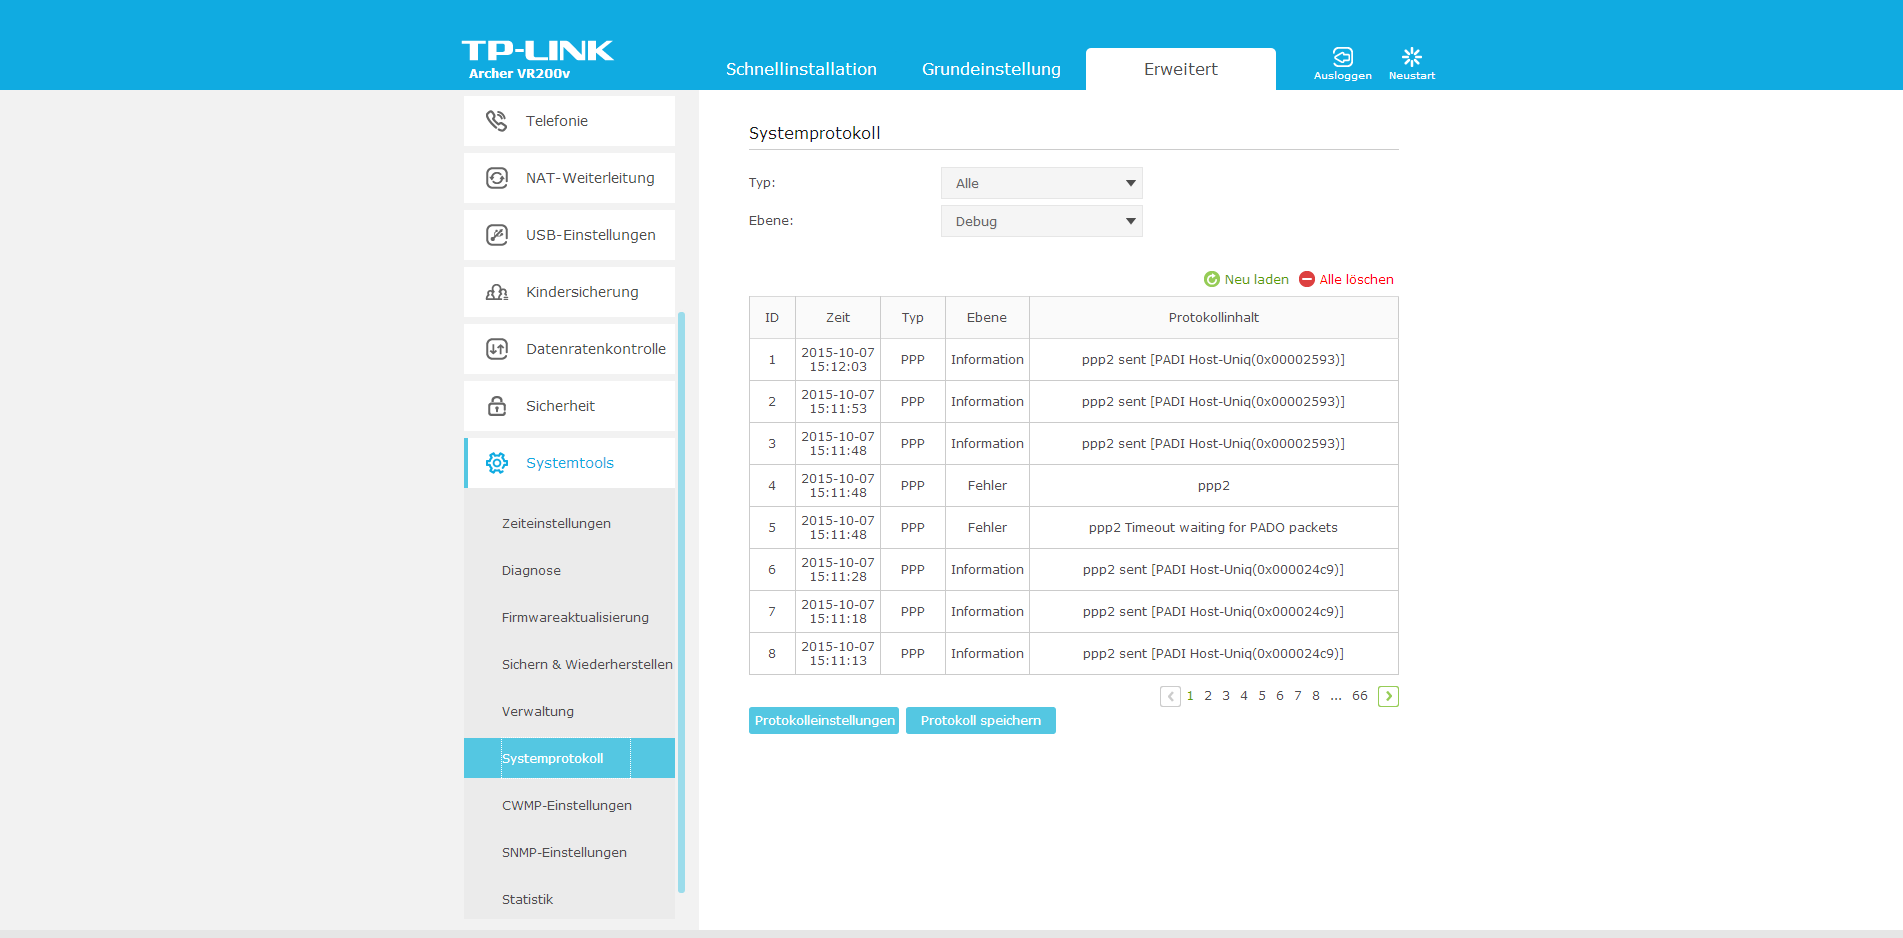Click Neu laden to refresh log

[1246, 279]
